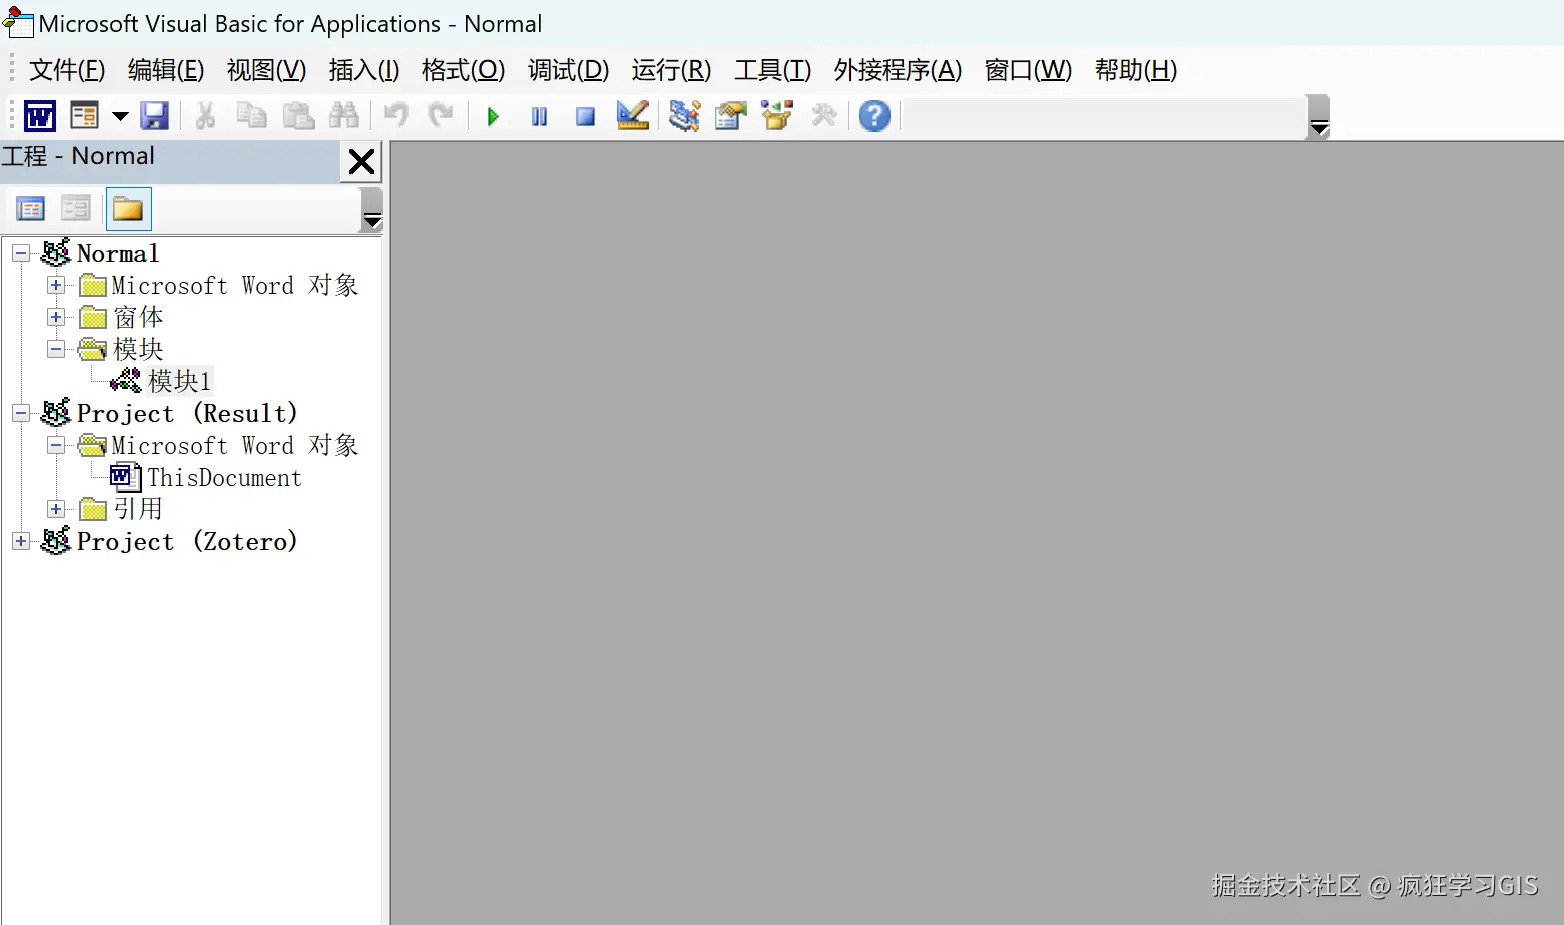Open the 运行(R) menu
The width and height of the screenshot is (1564, 925).
[671, 70]
